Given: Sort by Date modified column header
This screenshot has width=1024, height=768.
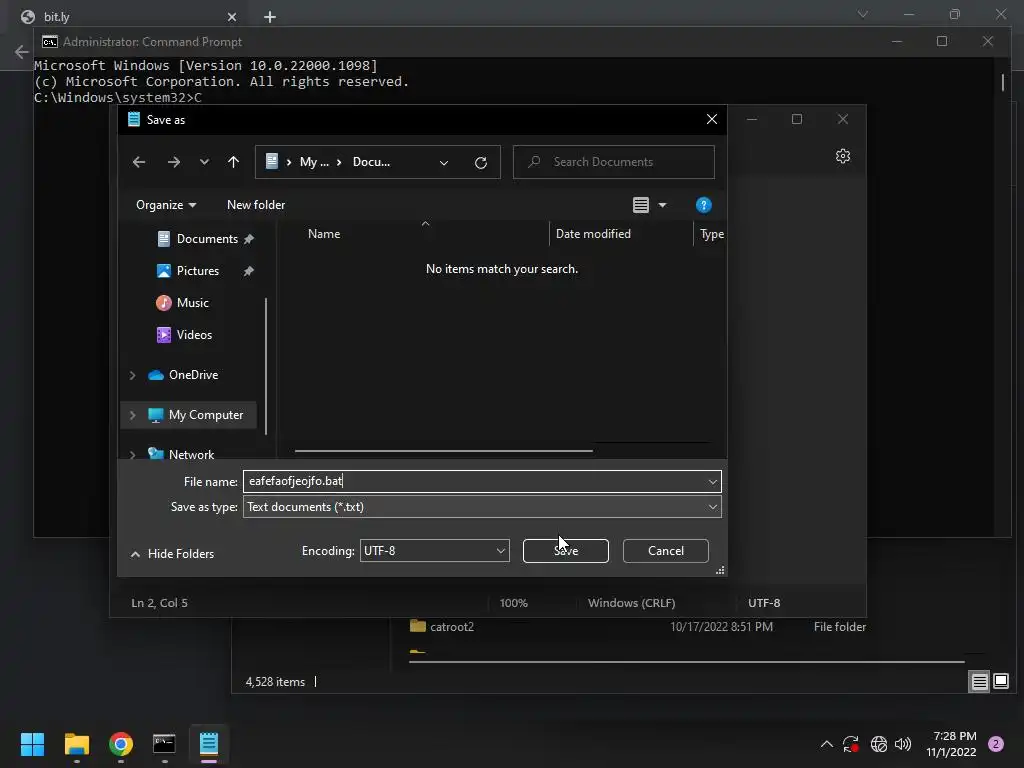Looking at the screenshot, I should pos(593,234).
